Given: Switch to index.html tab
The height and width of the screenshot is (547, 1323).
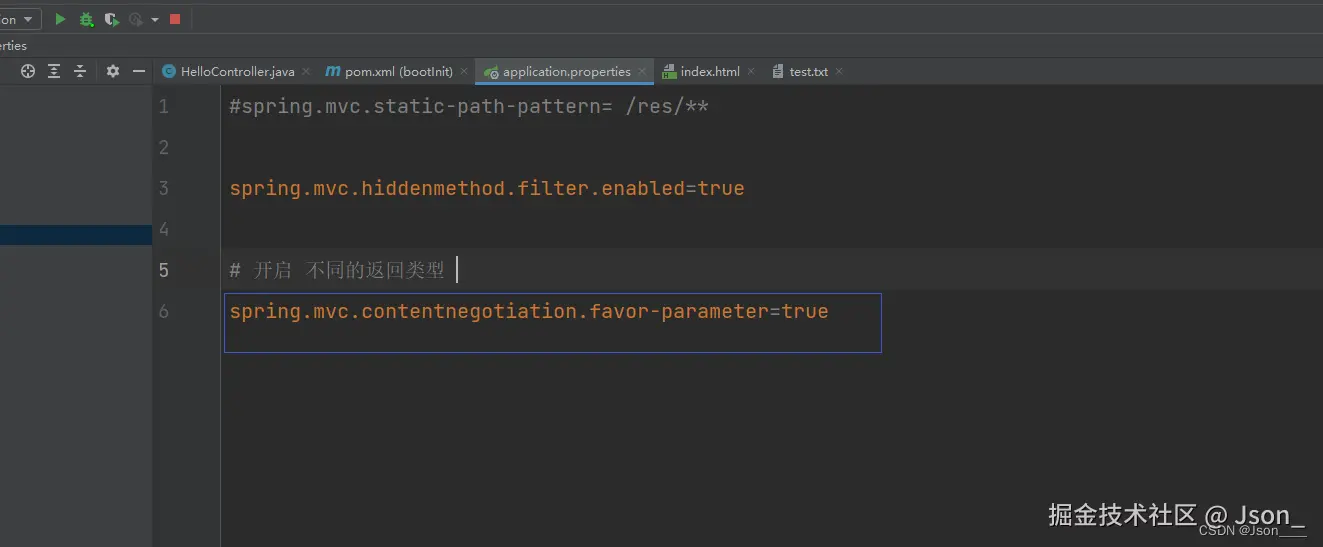Looking at the screenshot, I should 709,72.
